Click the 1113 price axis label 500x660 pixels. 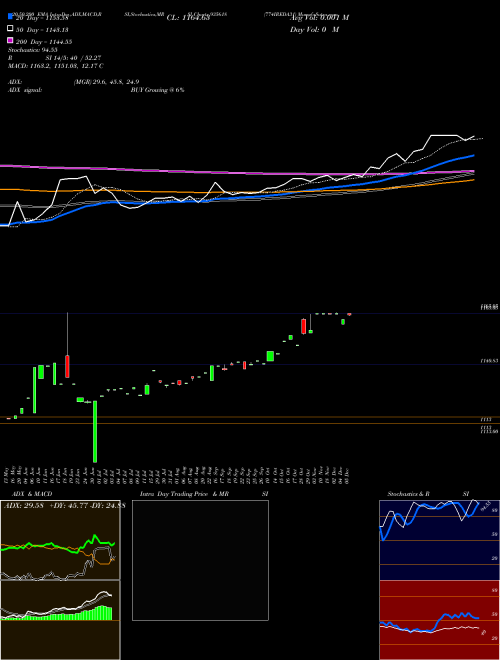pos(486,420)
